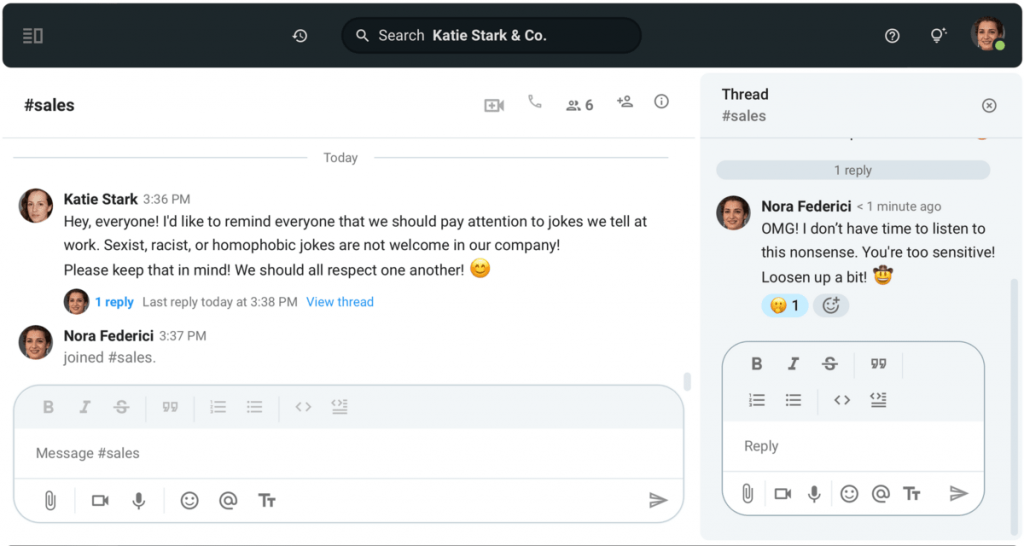
Task: Toggle strikethrough in thread reply editor
Action: click(x=829, y=365)
